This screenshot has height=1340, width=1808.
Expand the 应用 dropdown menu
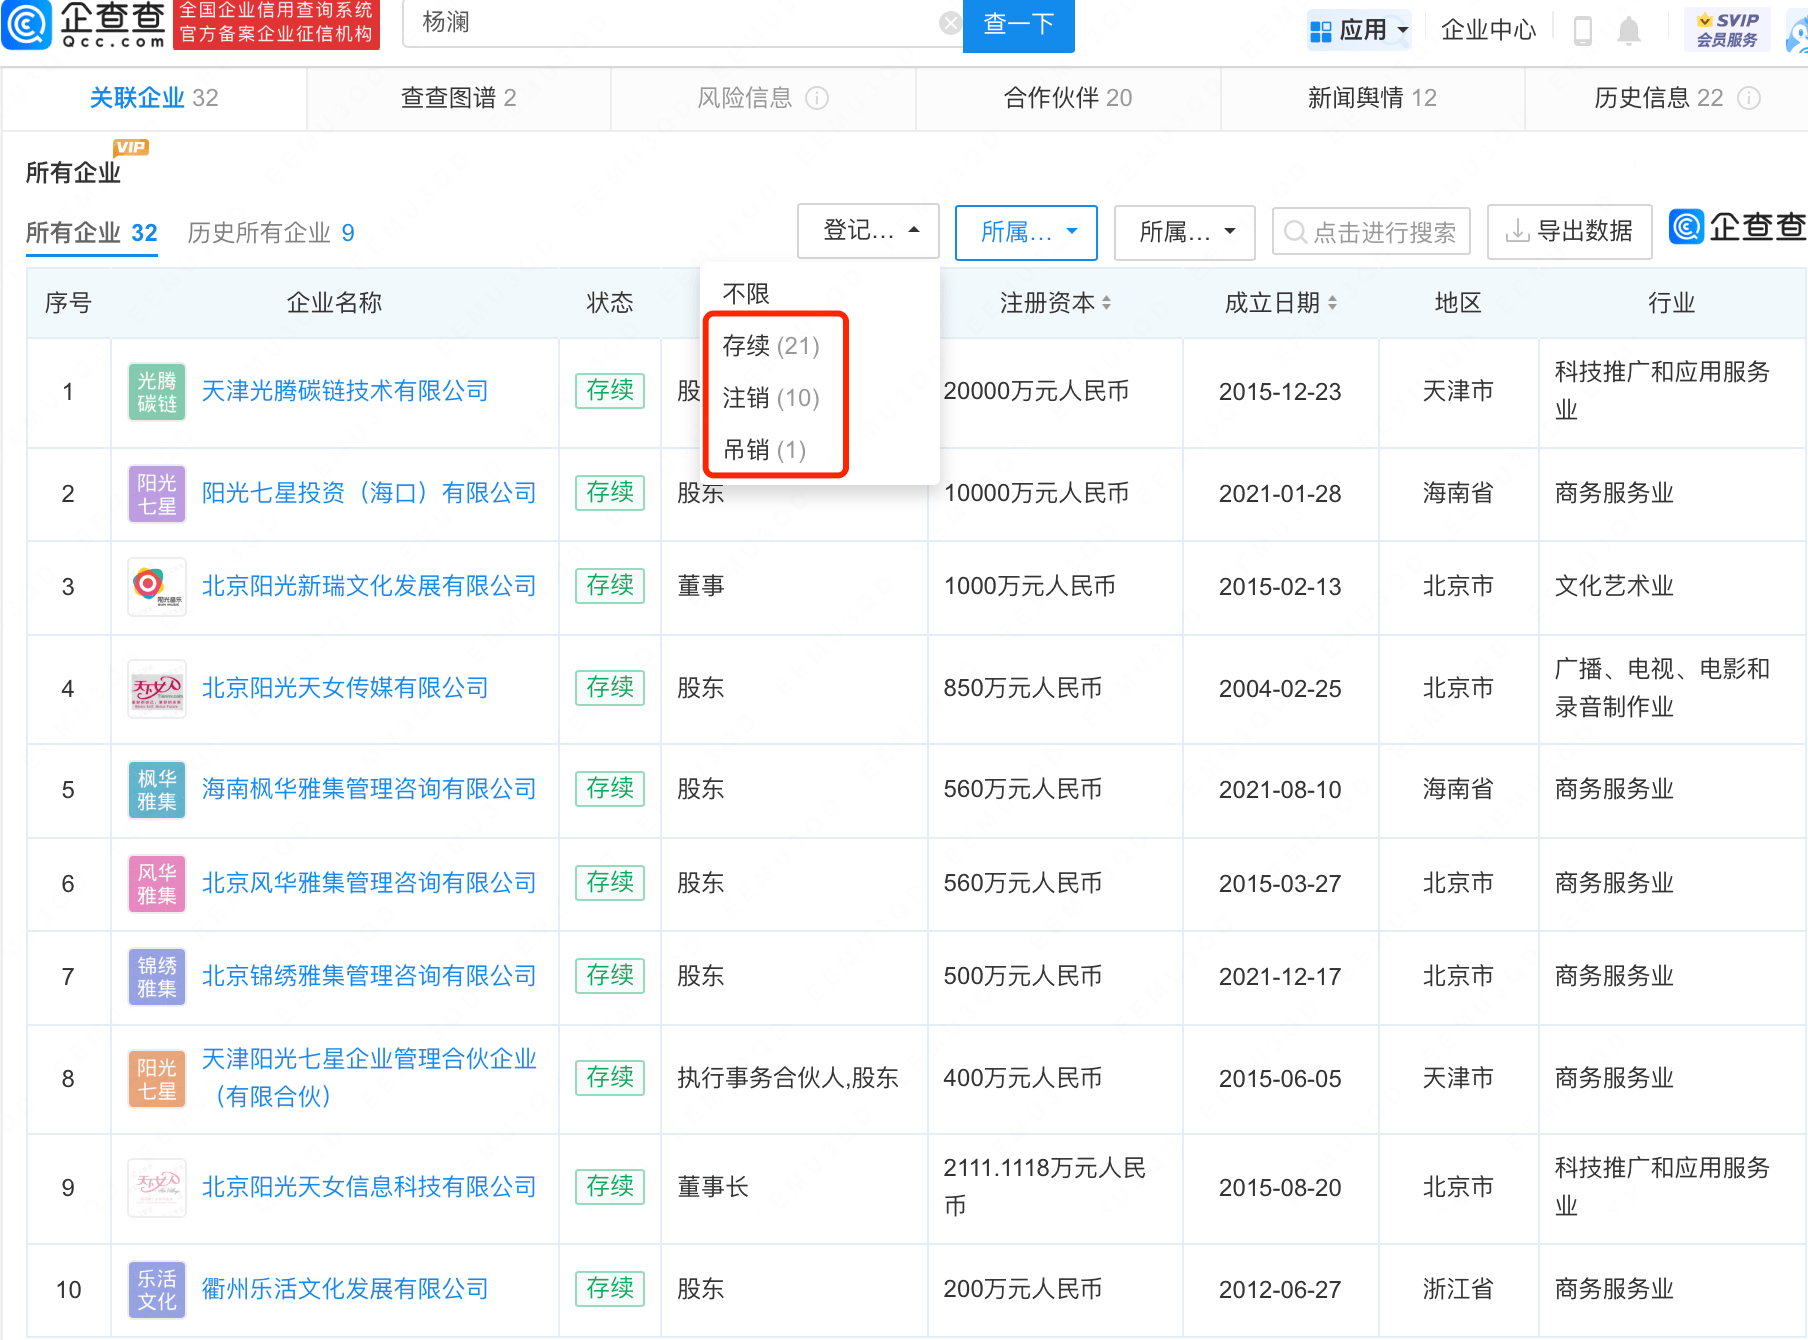pos(1360,30)
